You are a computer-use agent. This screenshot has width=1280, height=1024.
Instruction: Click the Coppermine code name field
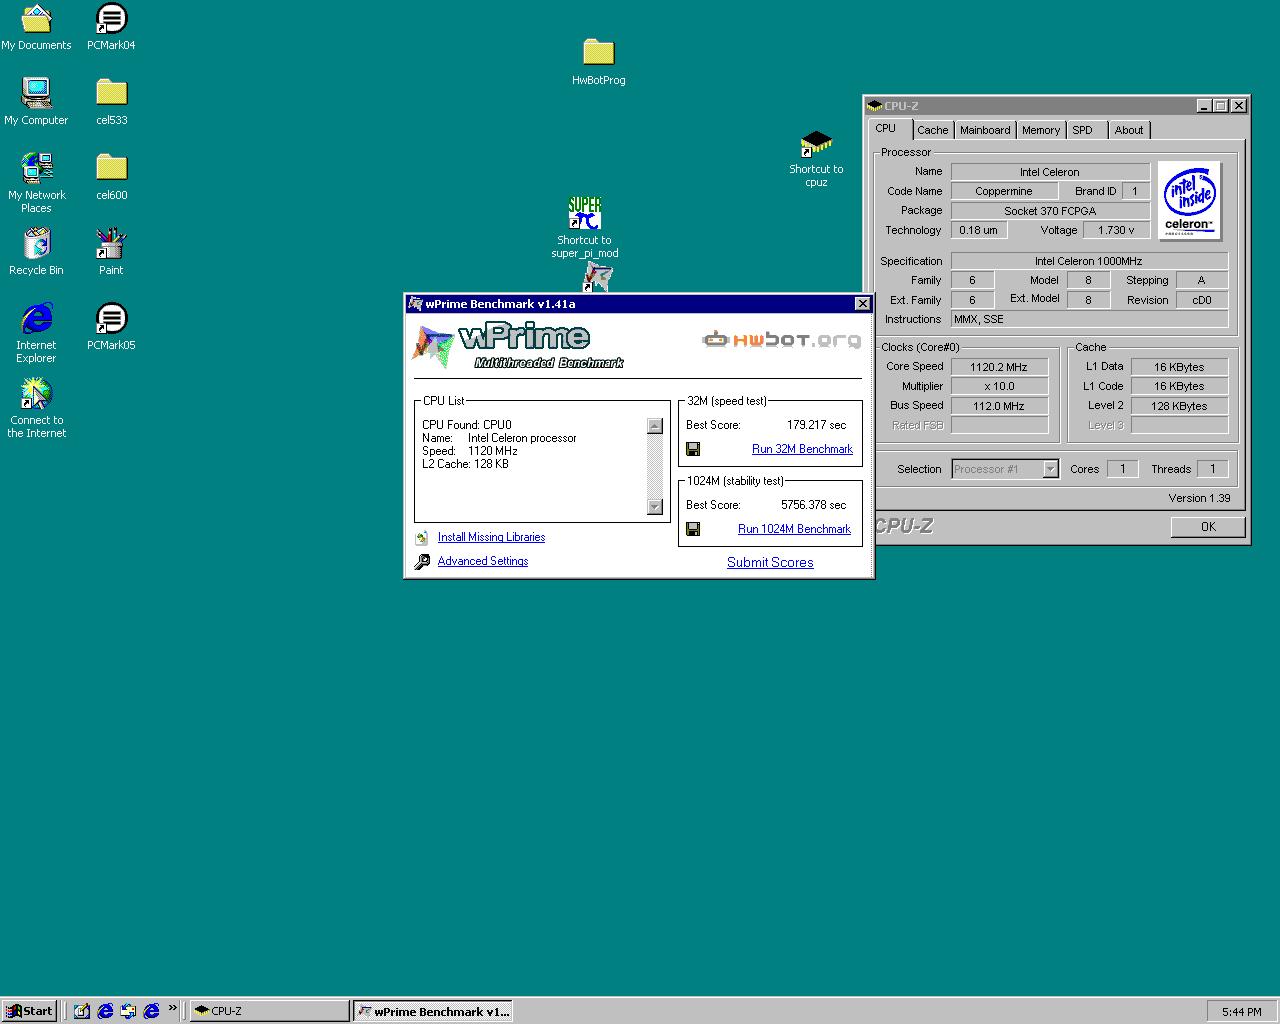[1004, 191]
